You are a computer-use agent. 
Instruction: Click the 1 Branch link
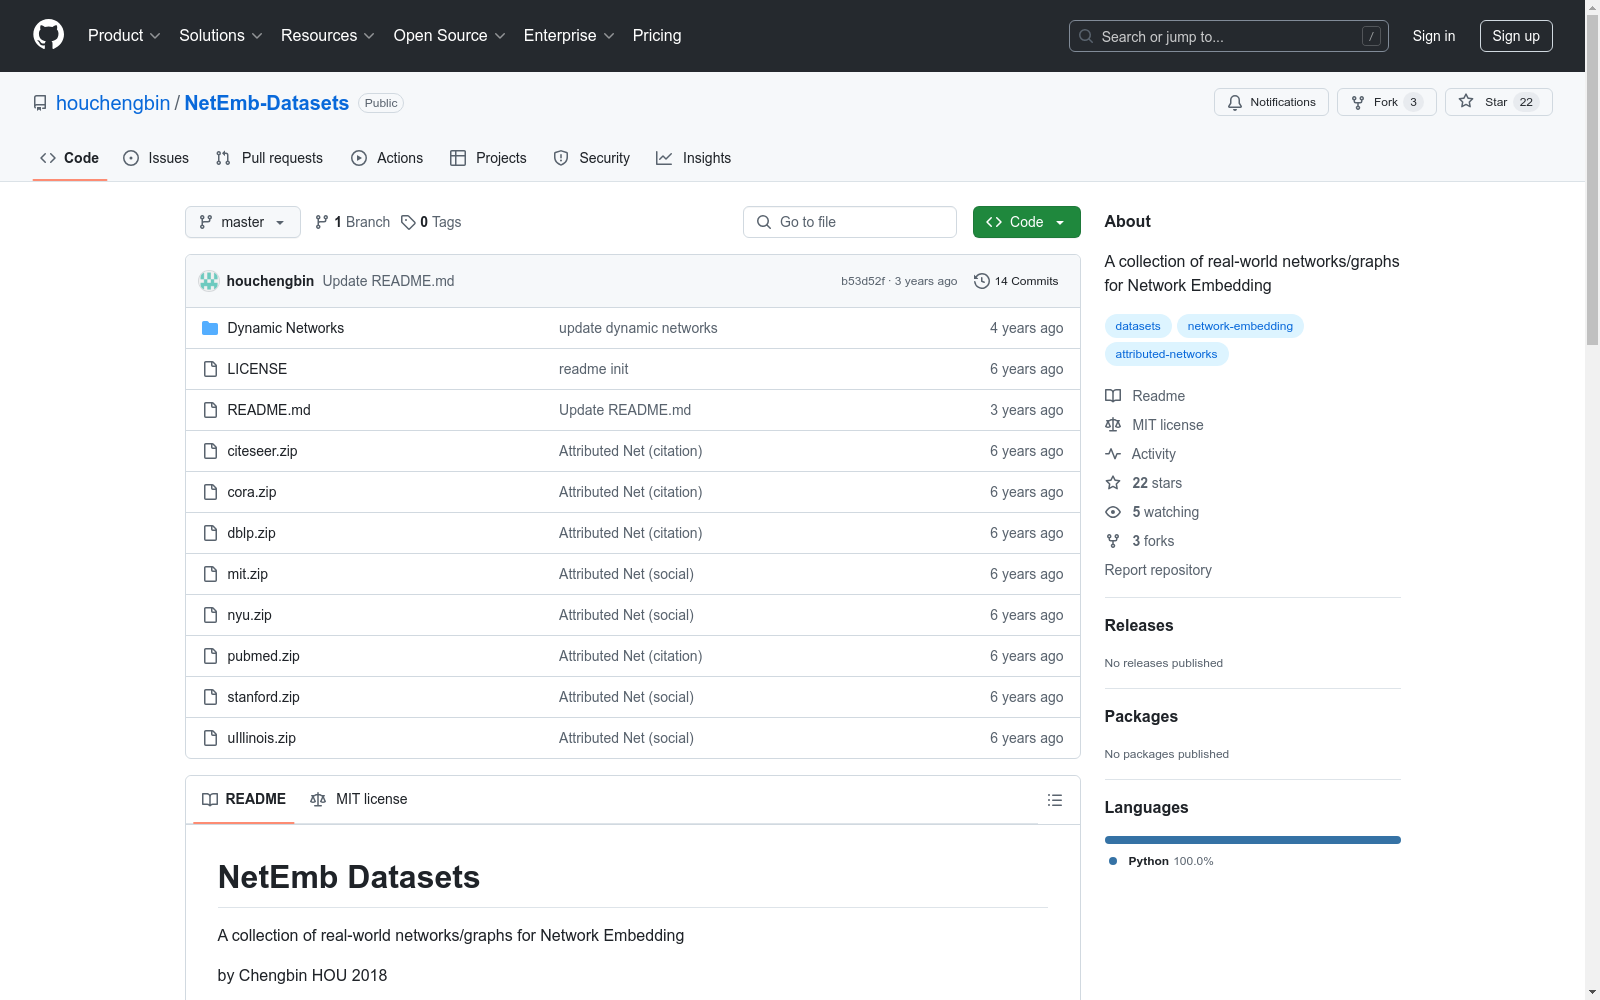352,222
